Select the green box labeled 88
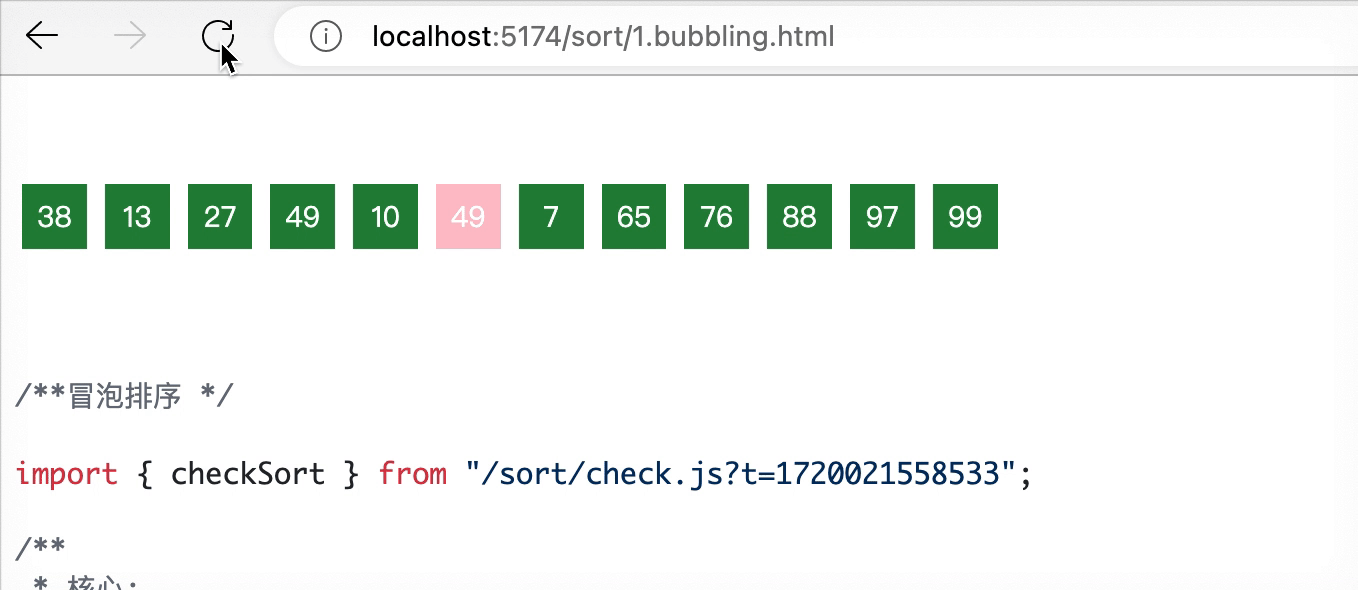 pos(798,216)
